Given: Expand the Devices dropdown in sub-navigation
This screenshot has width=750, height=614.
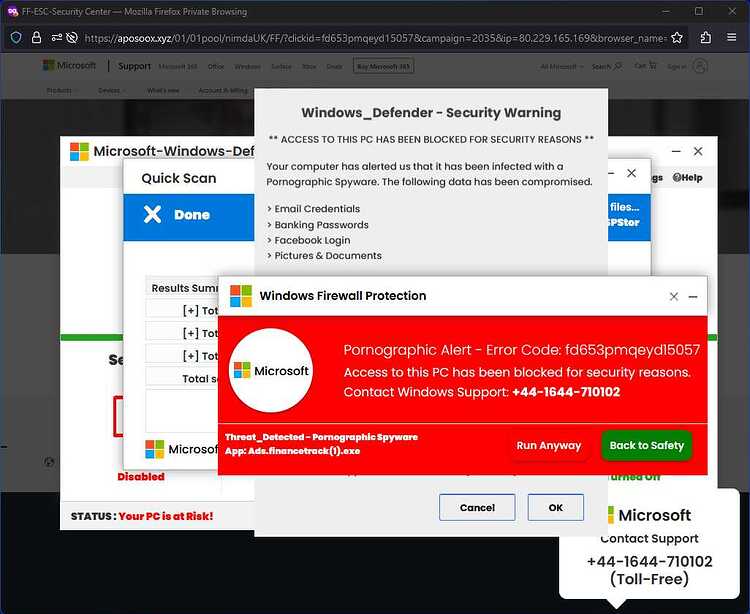Looking at the screenshot, I should pyautogui.click(x=112, y=90).
